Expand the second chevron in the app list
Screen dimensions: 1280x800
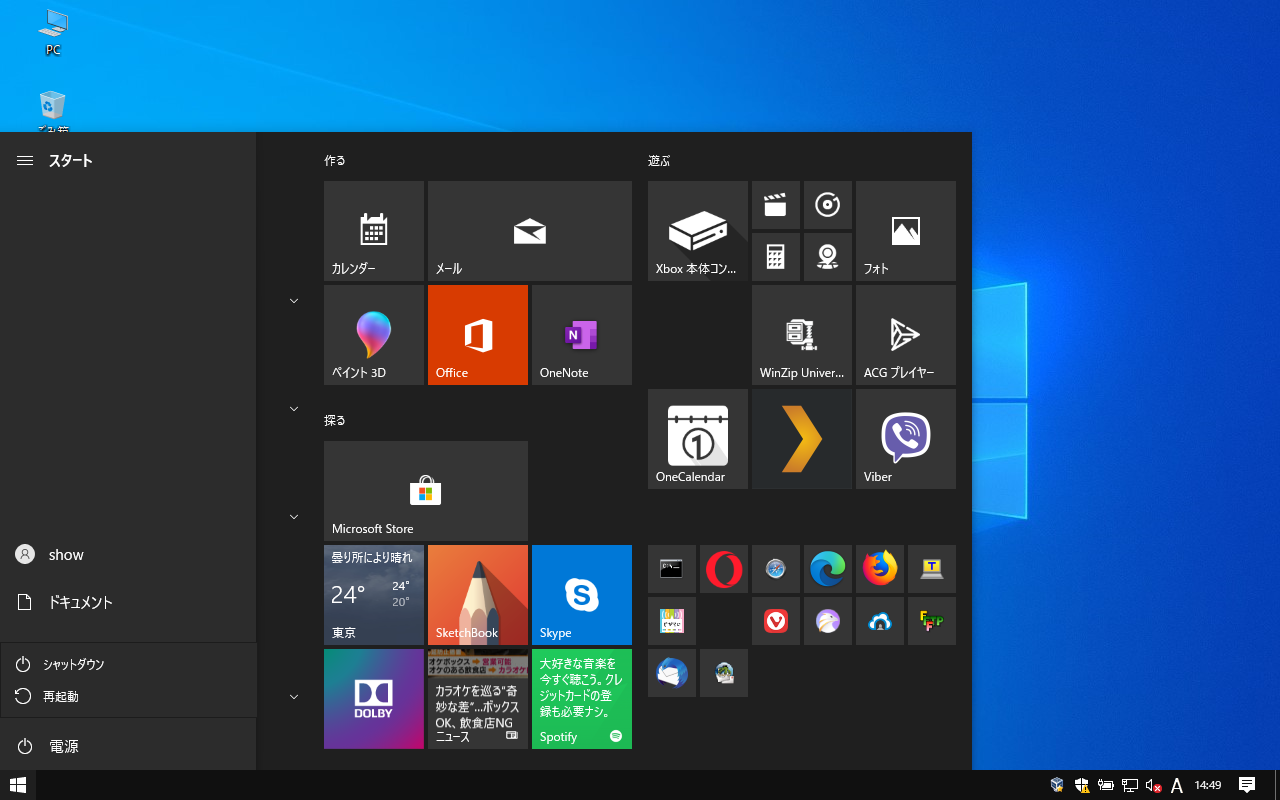[294, 409]
